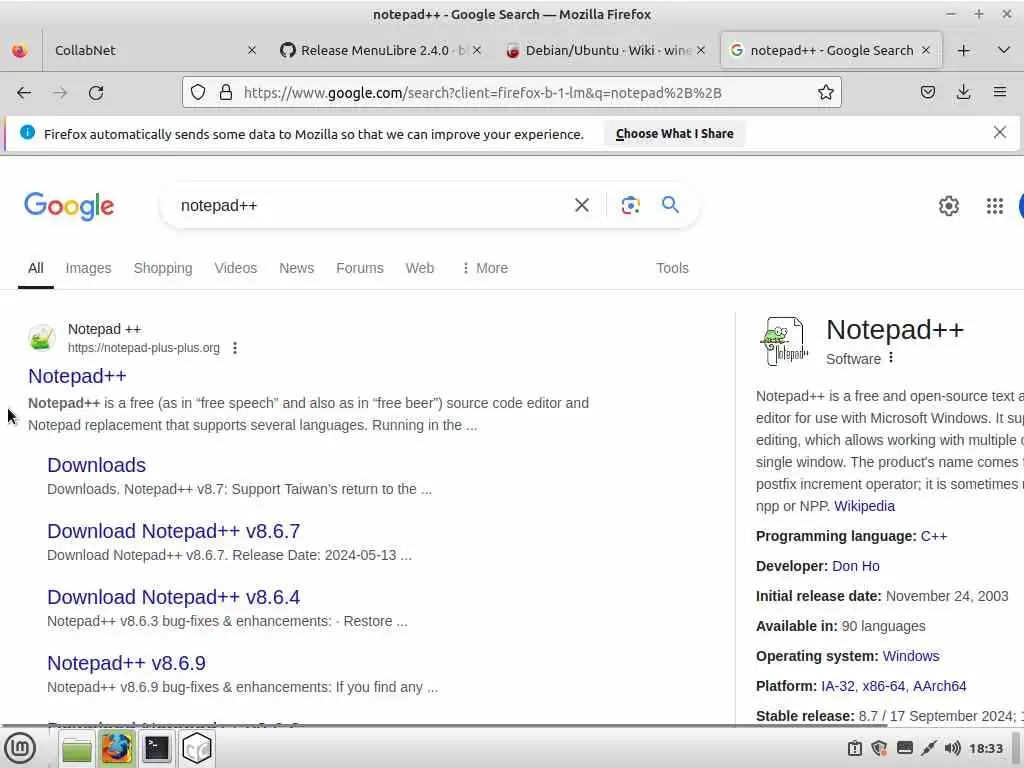Dismiss the Firefox data notification bar
Screen dimensions: 1024x768
coord(999,133)
